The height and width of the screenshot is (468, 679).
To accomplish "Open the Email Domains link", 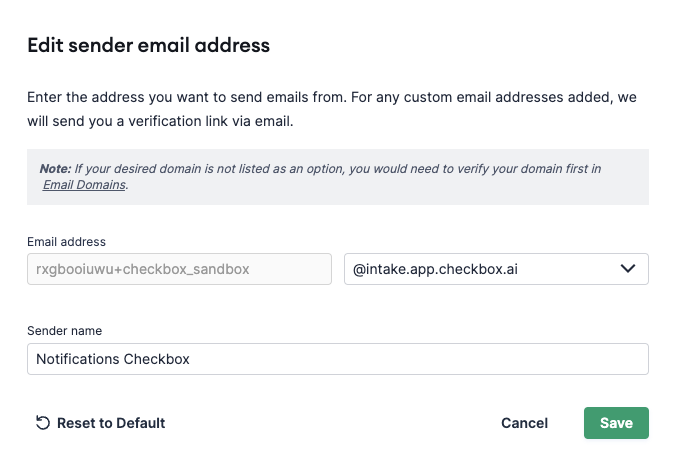I will point(84,185).
